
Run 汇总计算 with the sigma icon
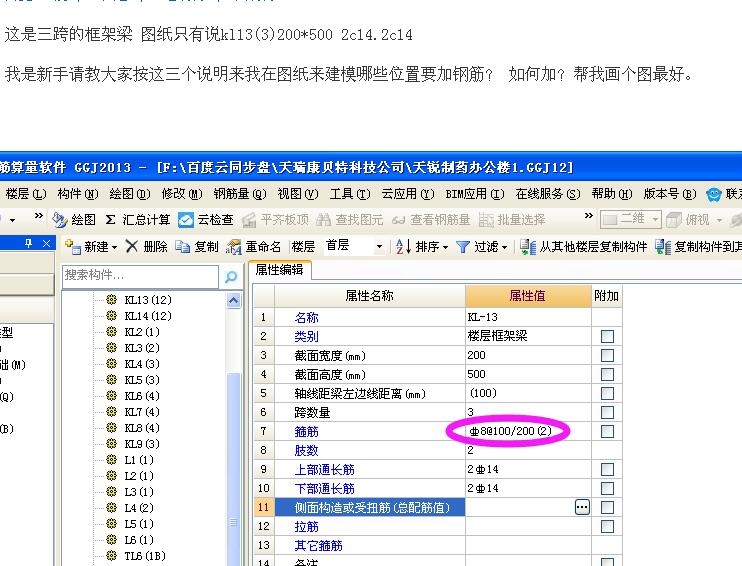click(110, 220)
